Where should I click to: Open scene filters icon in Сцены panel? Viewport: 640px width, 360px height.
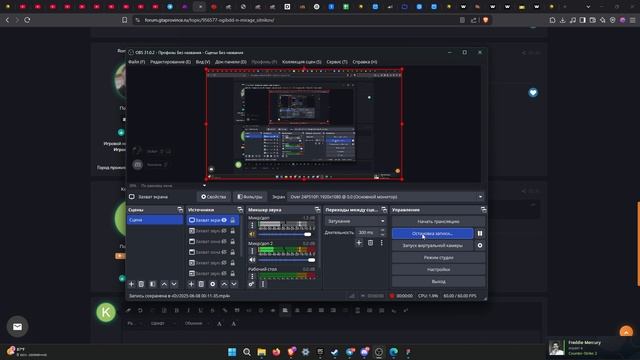[x=153, y=284]
